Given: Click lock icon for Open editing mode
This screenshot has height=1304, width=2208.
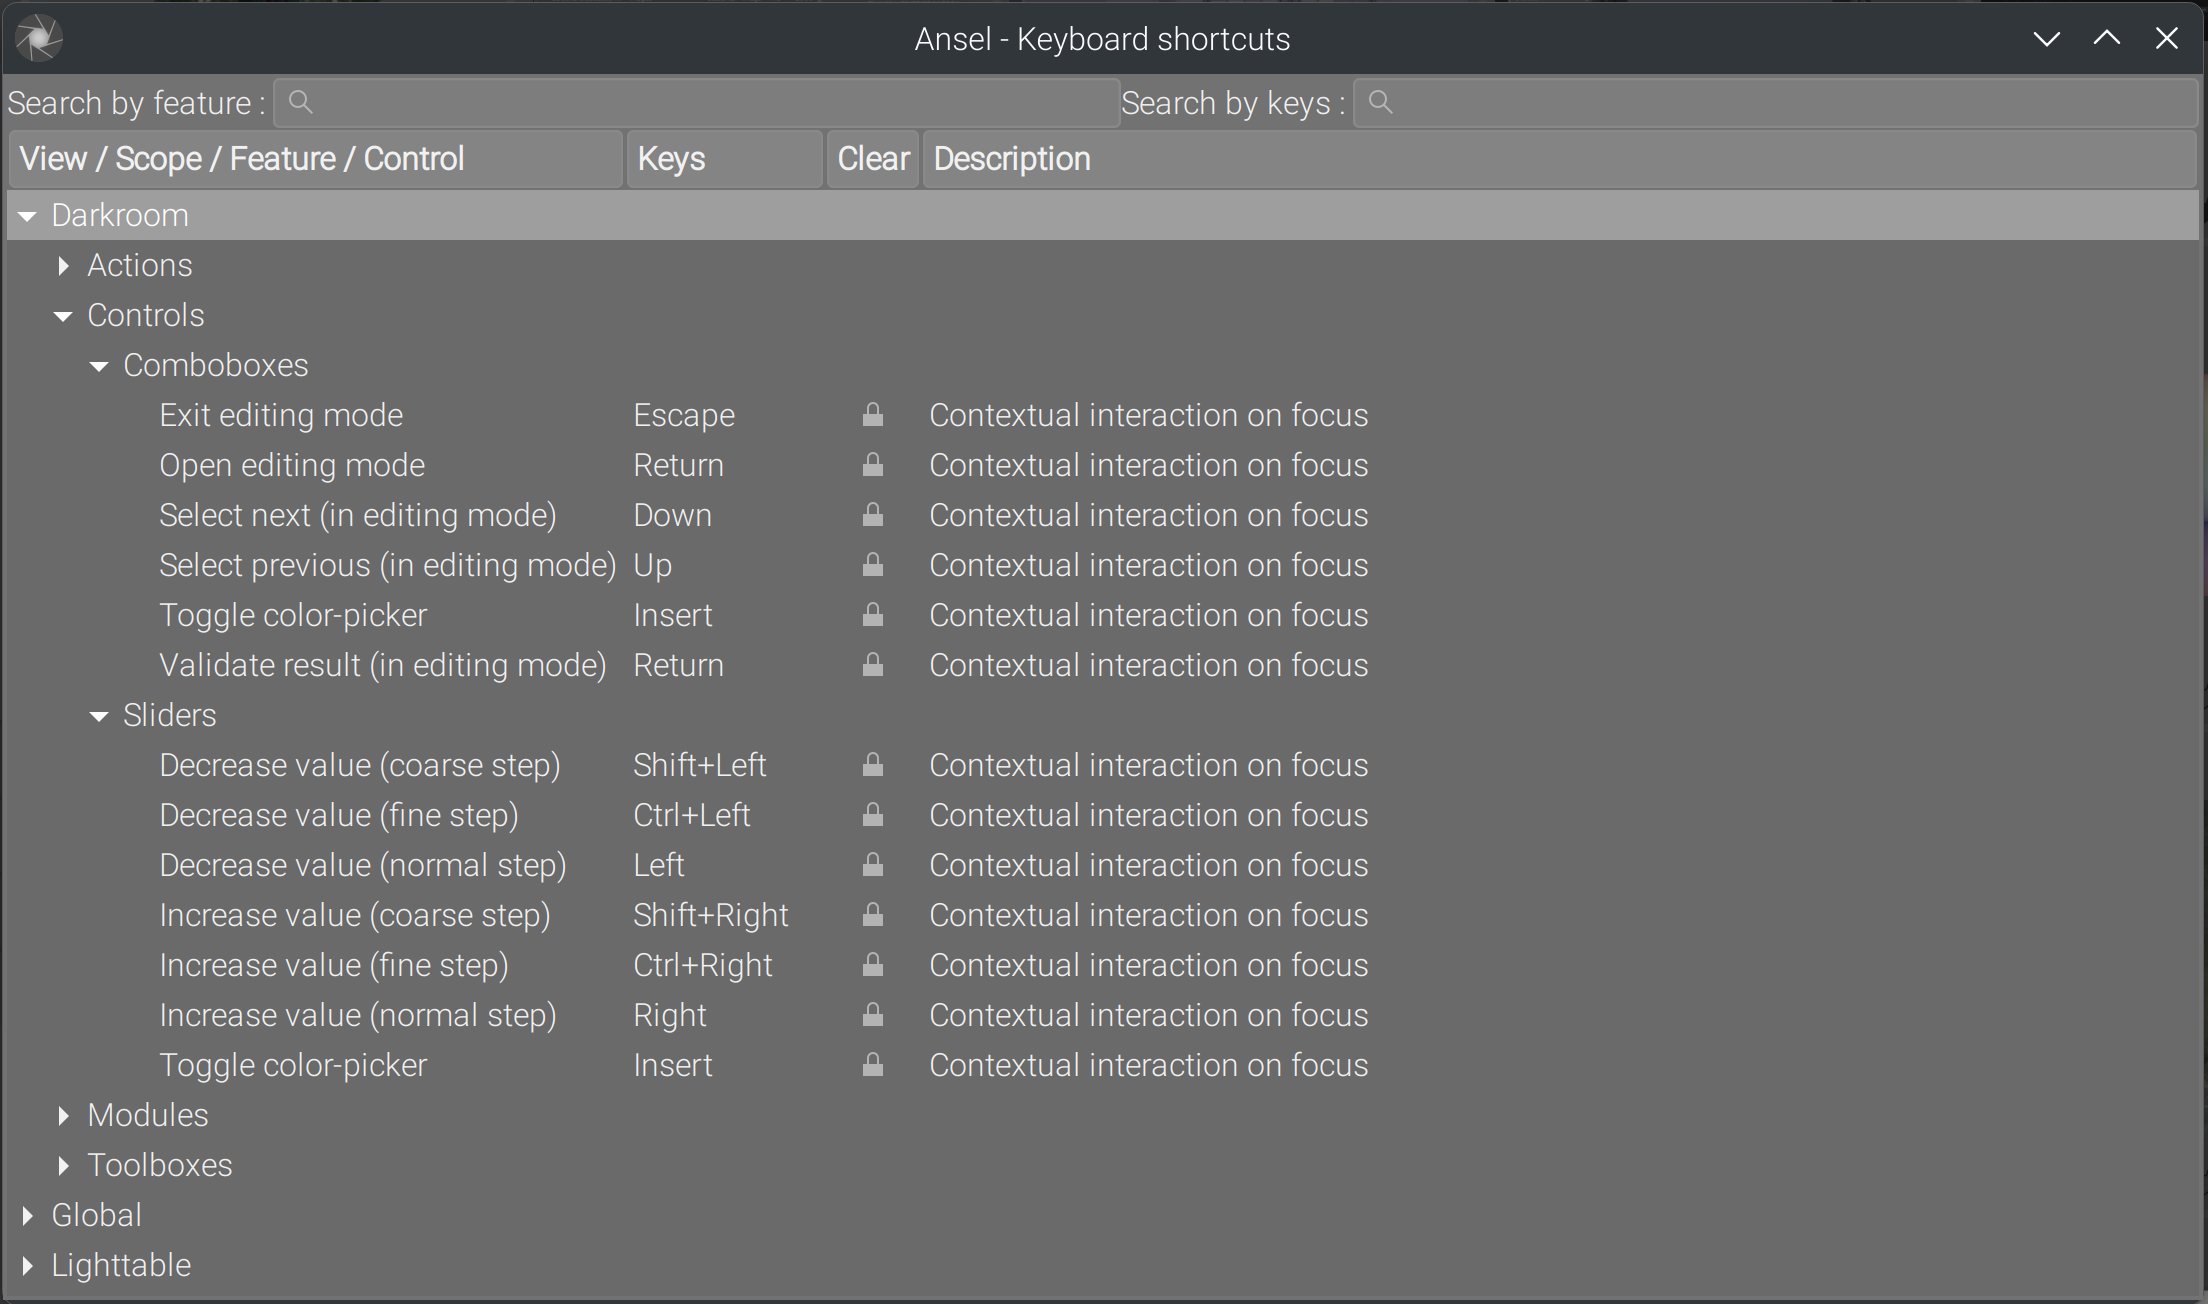Looking at the screenshot, I should pos(873,465).
